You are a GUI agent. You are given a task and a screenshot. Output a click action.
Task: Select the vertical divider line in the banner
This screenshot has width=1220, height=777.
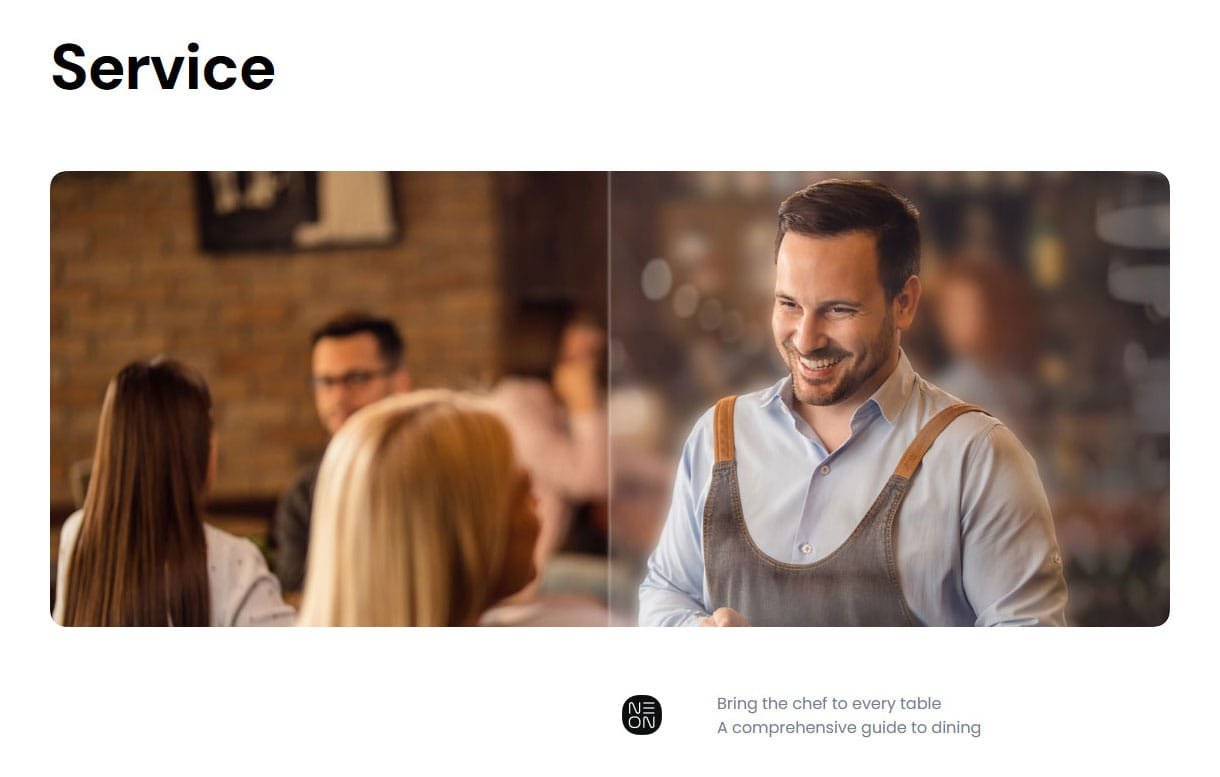609,398
